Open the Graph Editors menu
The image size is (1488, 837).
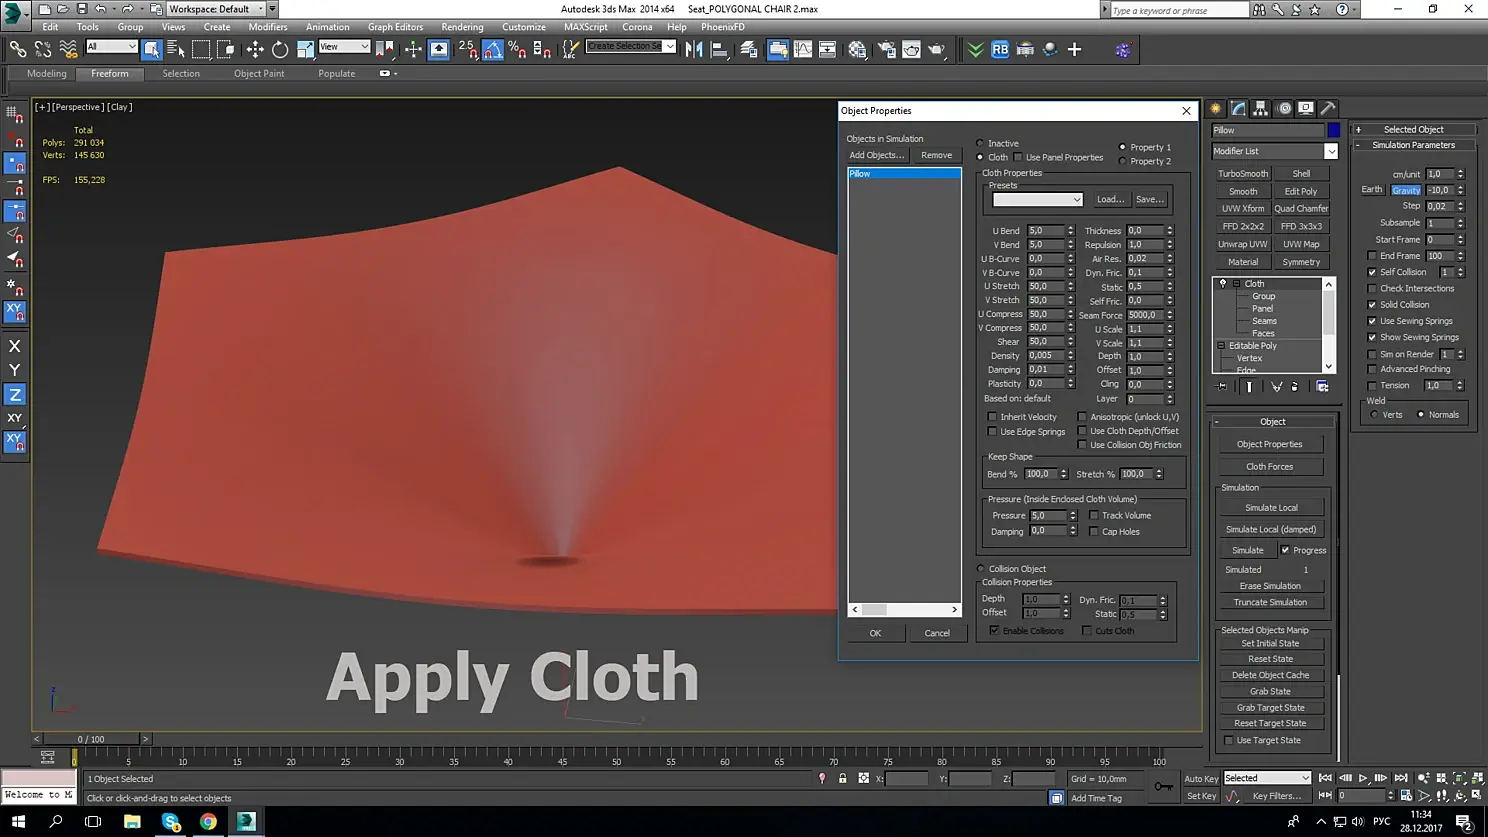(x=395, y=27)
